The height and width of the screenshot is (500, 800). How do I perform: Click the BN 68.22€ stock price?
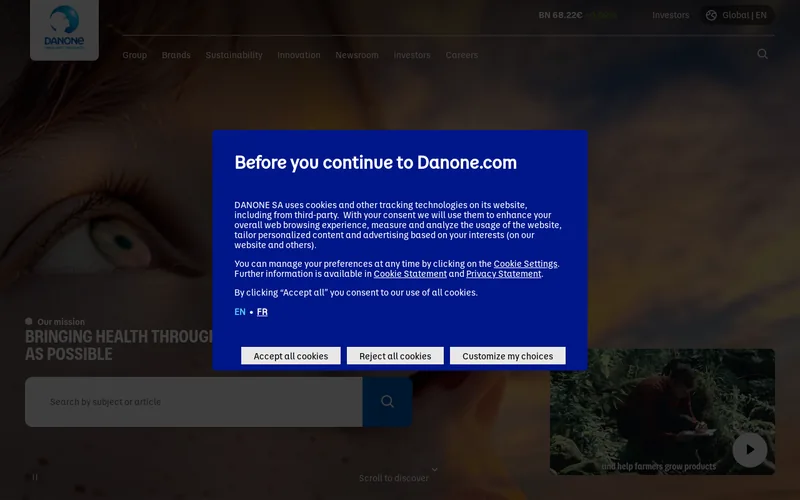click(560, 15)
